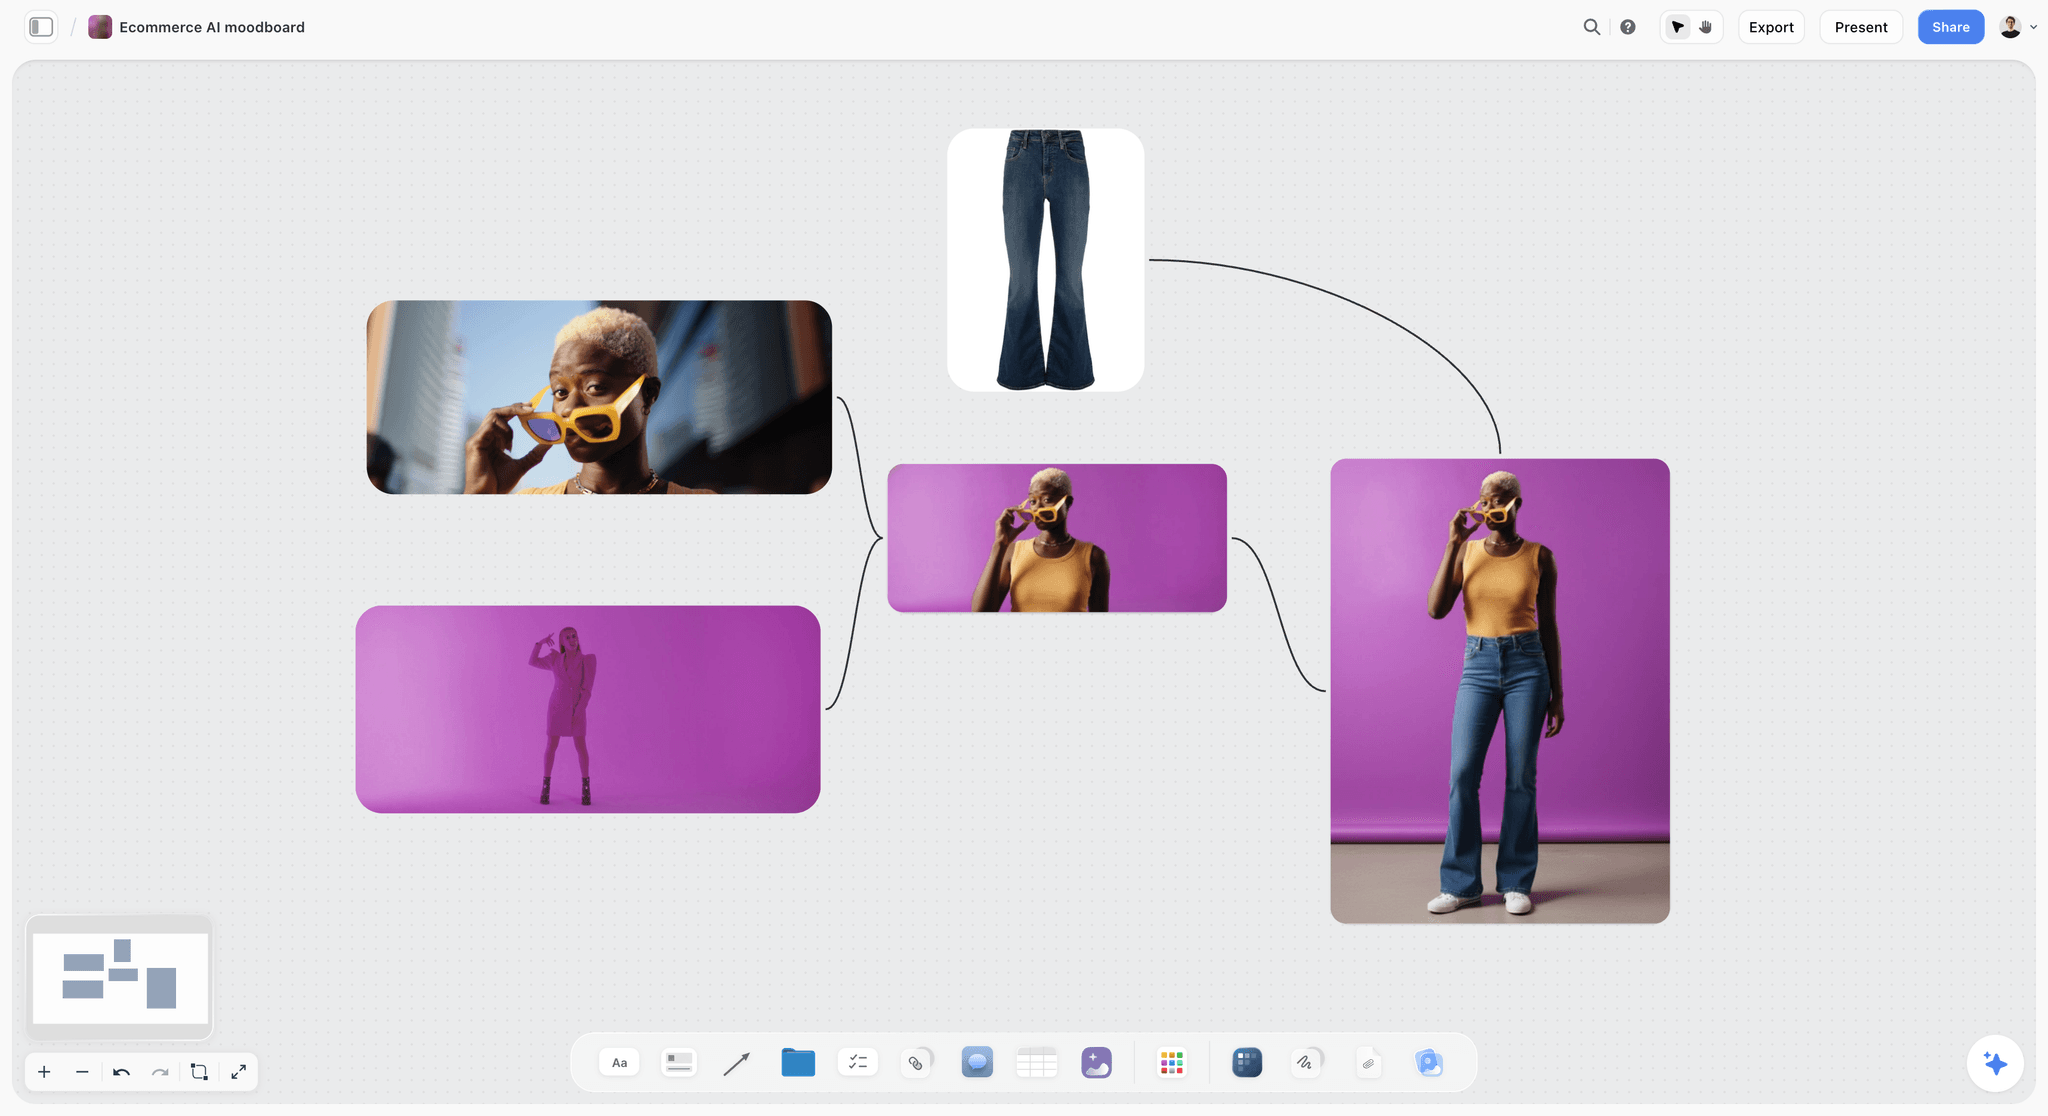Open the Ecommerce AI moodboard title
This screenshot has height=1116, width=2048.
pyautogui.click(x=212, y=27)
